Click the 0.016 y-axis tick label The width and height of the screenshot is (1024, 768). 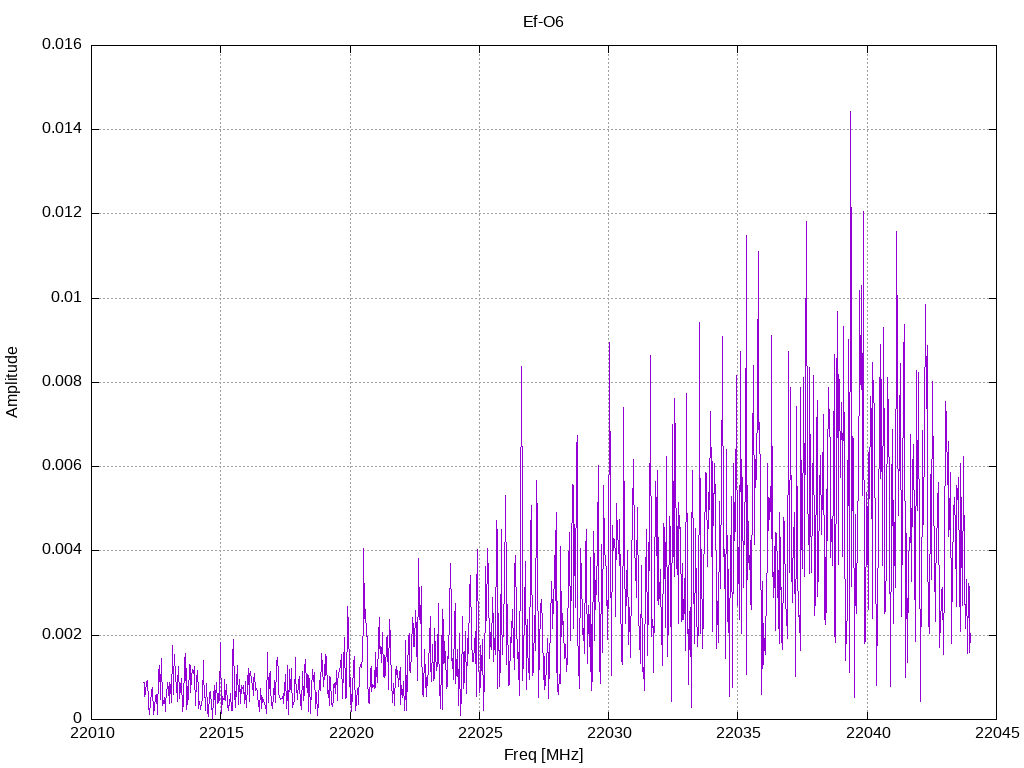tap(62, 44)
